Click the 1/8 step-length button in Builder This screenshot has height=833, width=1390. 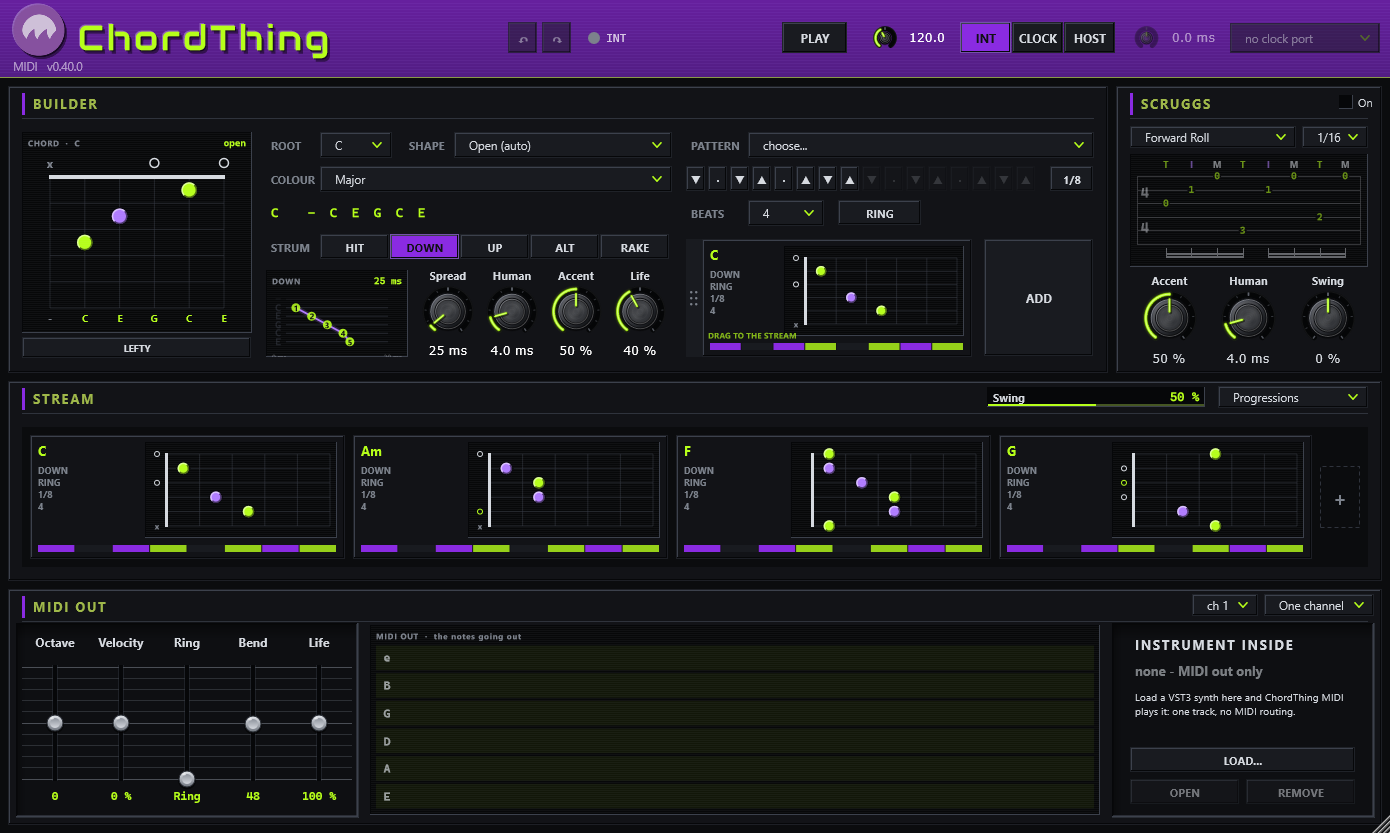[1071, 180]
